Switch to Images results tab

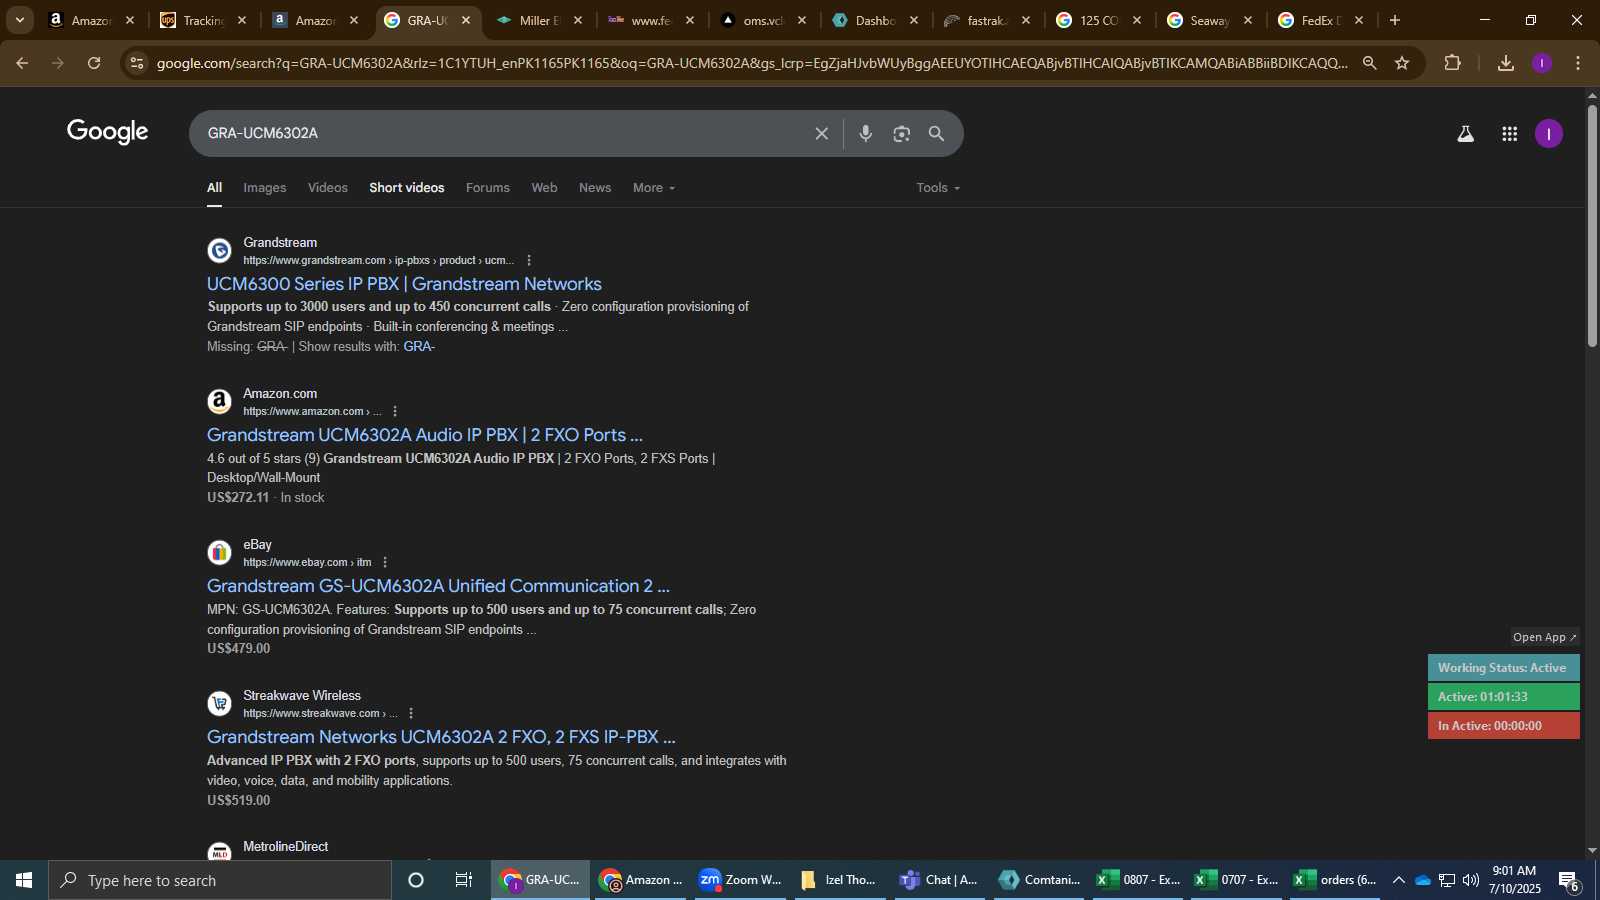pyautogui.click(x=264, y=188)
